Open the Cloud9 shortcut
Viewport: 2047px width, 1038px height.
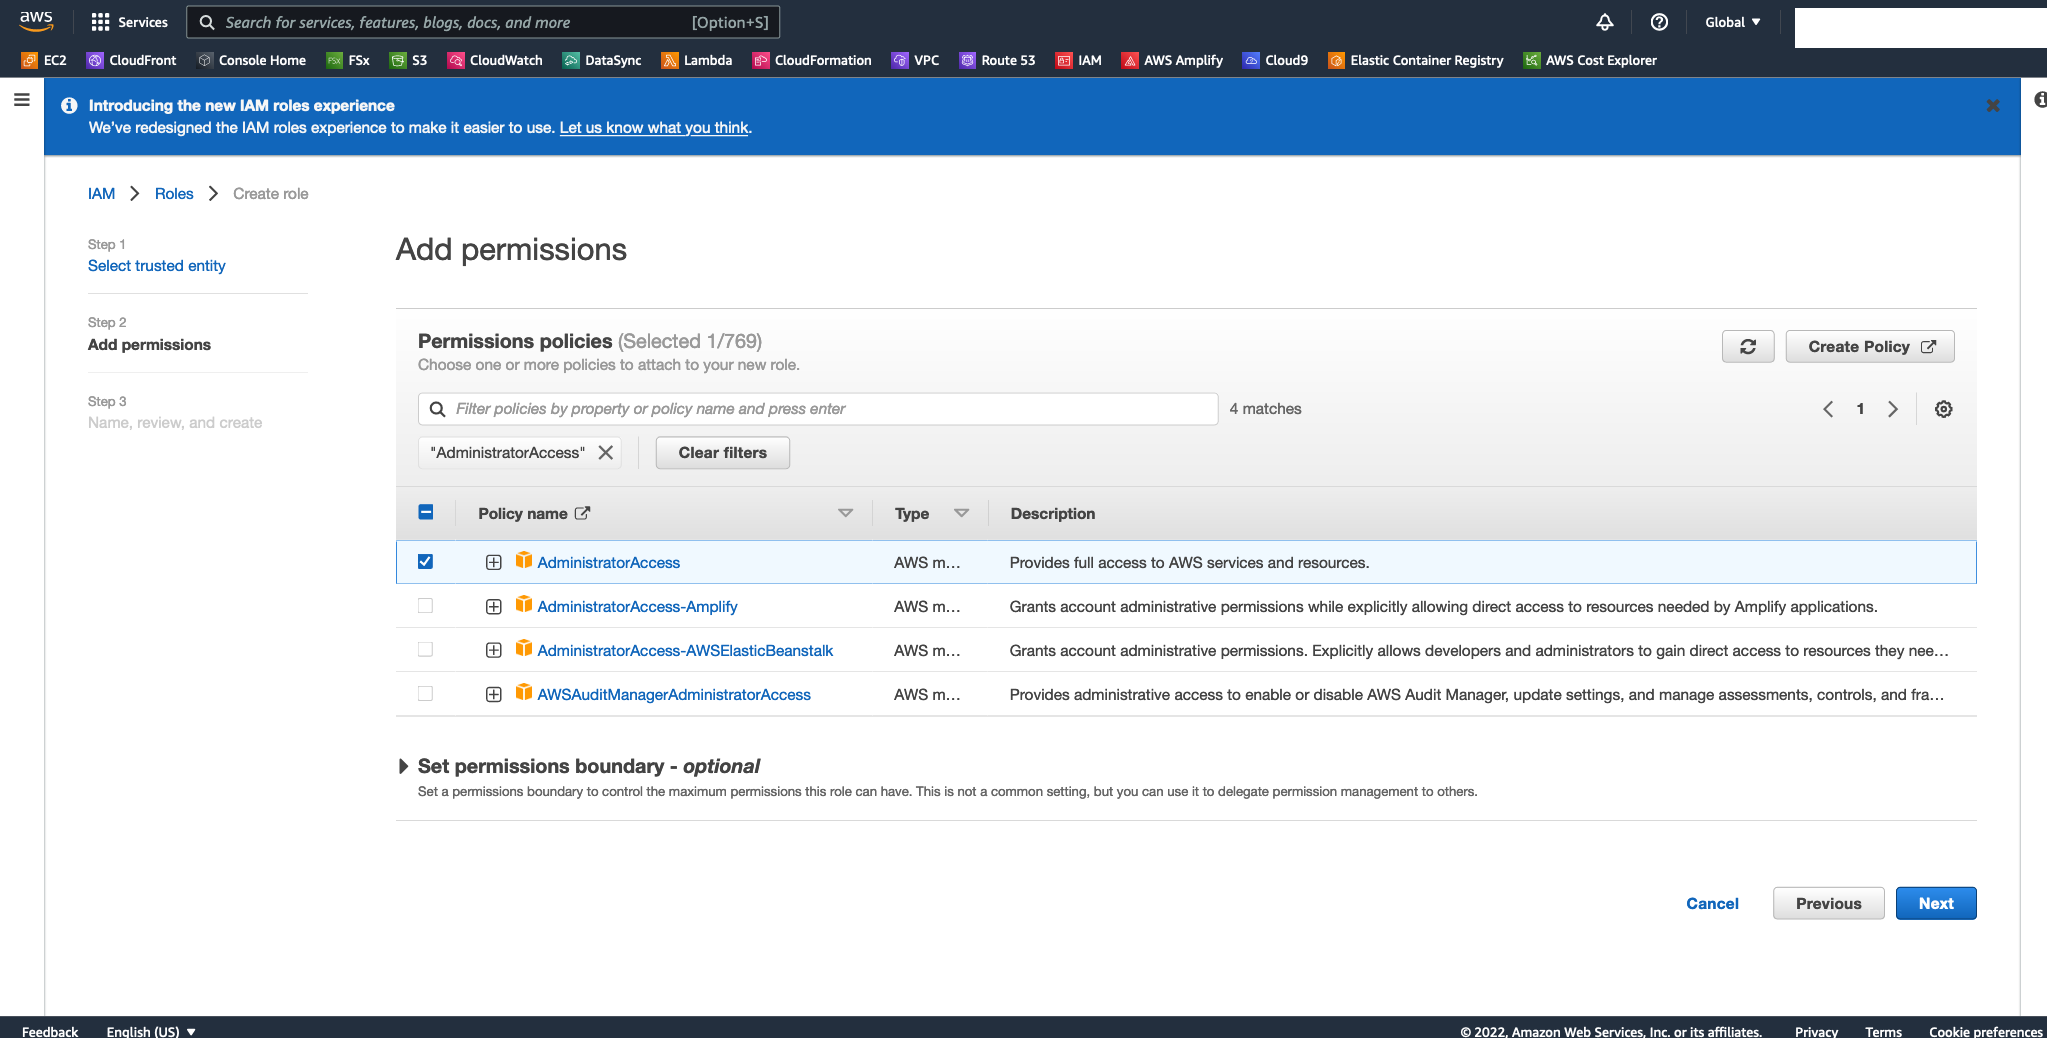(1275, 60)
